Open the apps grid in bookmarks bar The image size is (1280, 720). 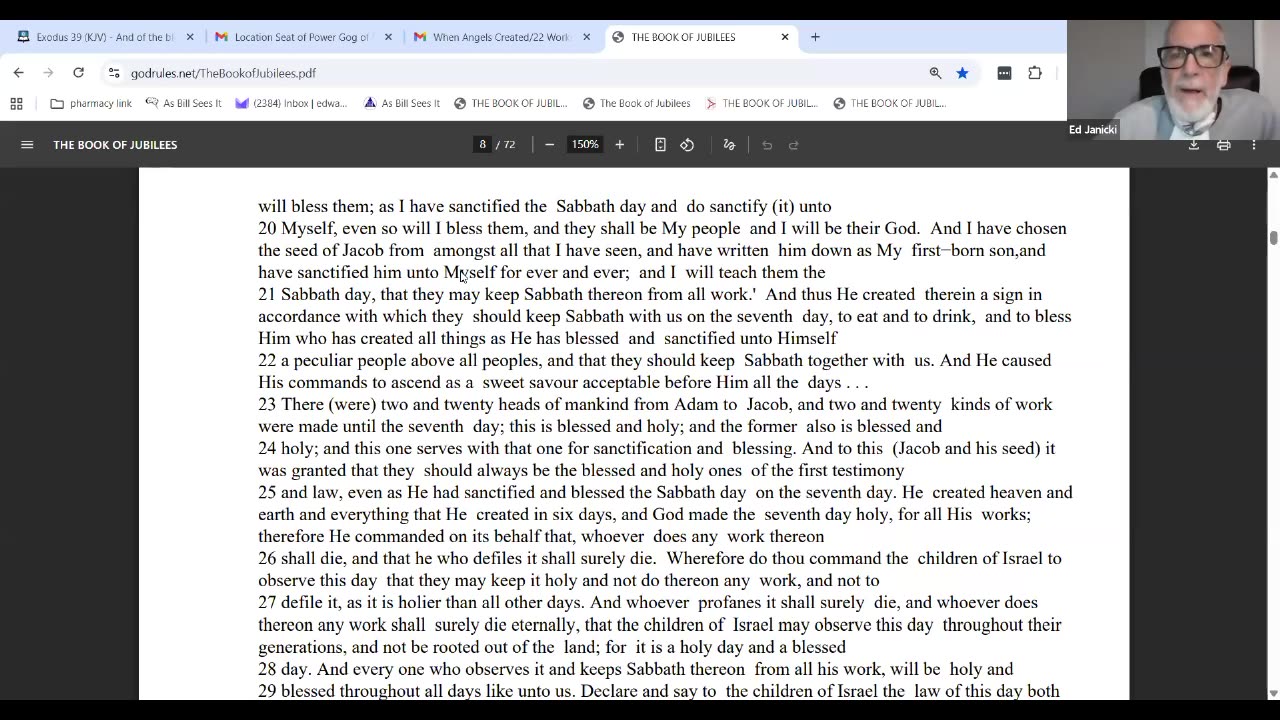(x=16, y=103)
